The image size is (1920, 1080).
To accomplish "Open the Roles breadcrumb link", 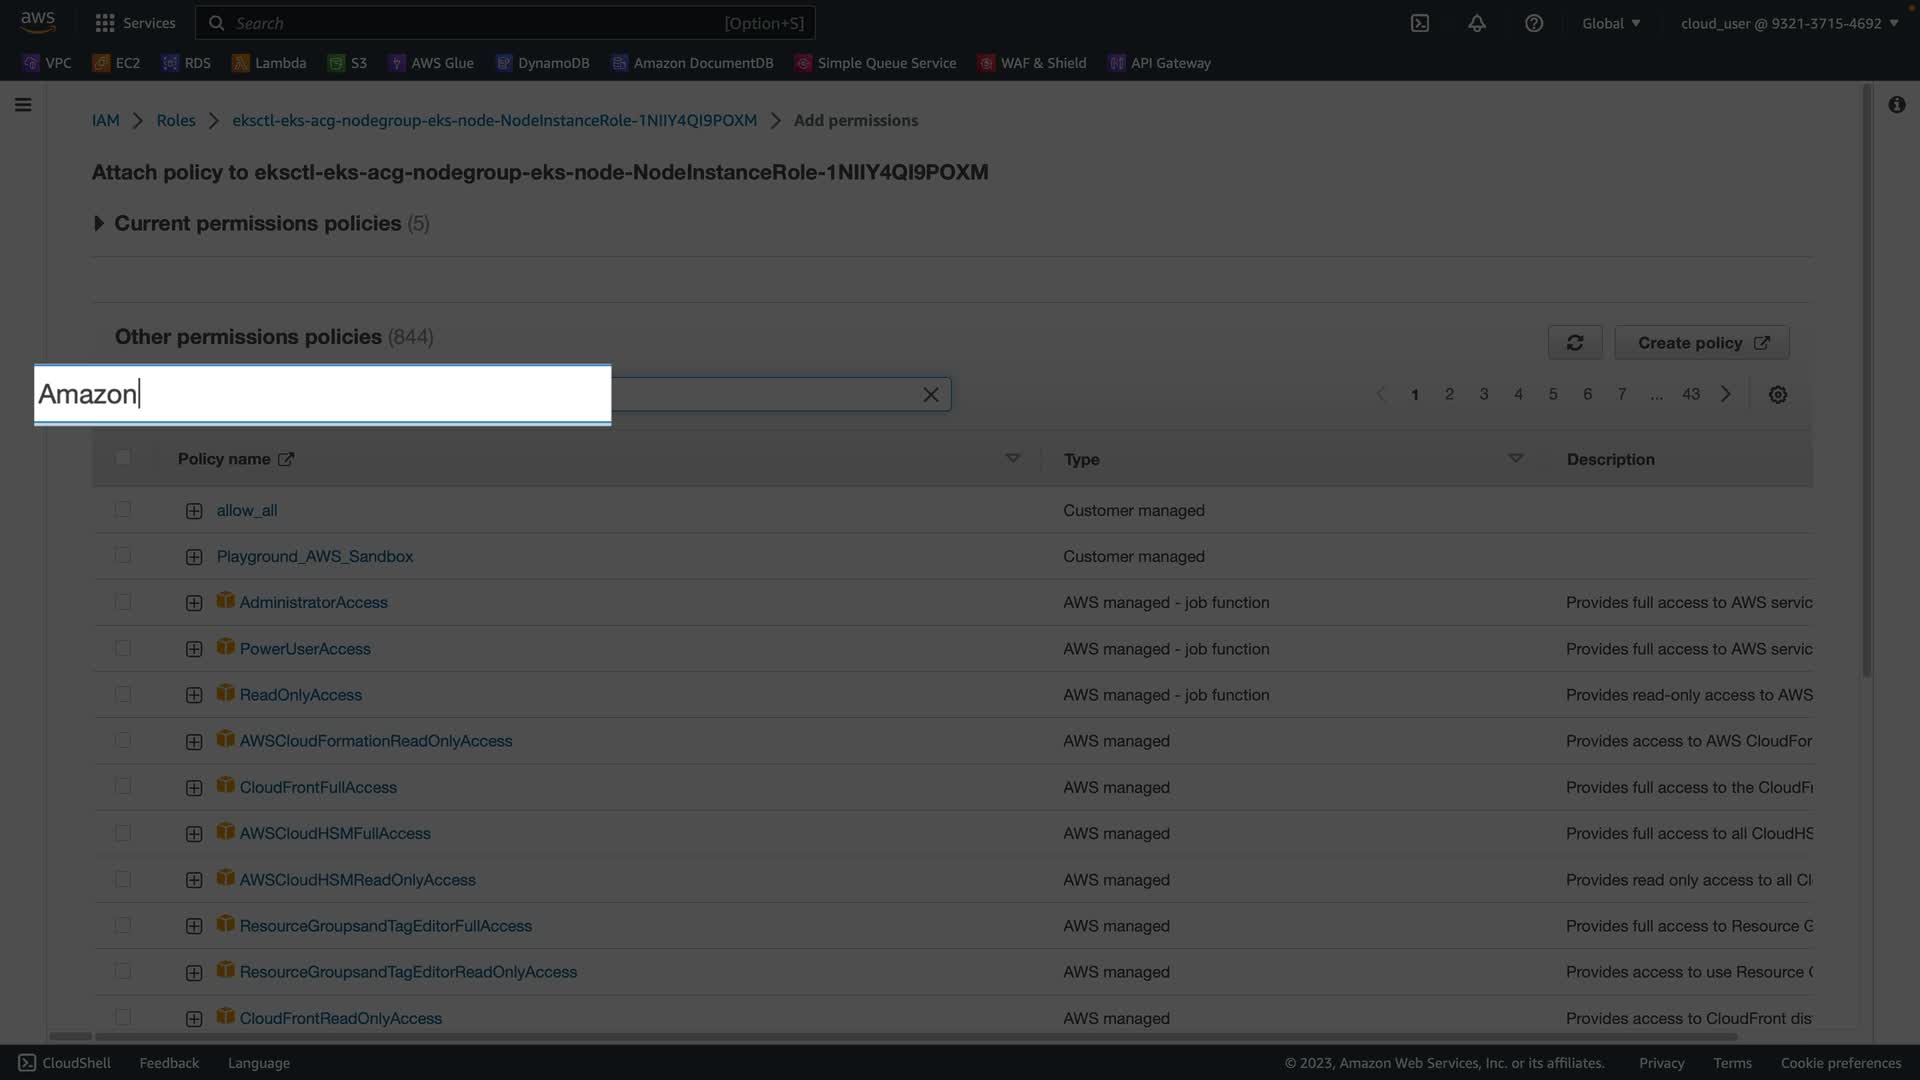I will 175,120.
